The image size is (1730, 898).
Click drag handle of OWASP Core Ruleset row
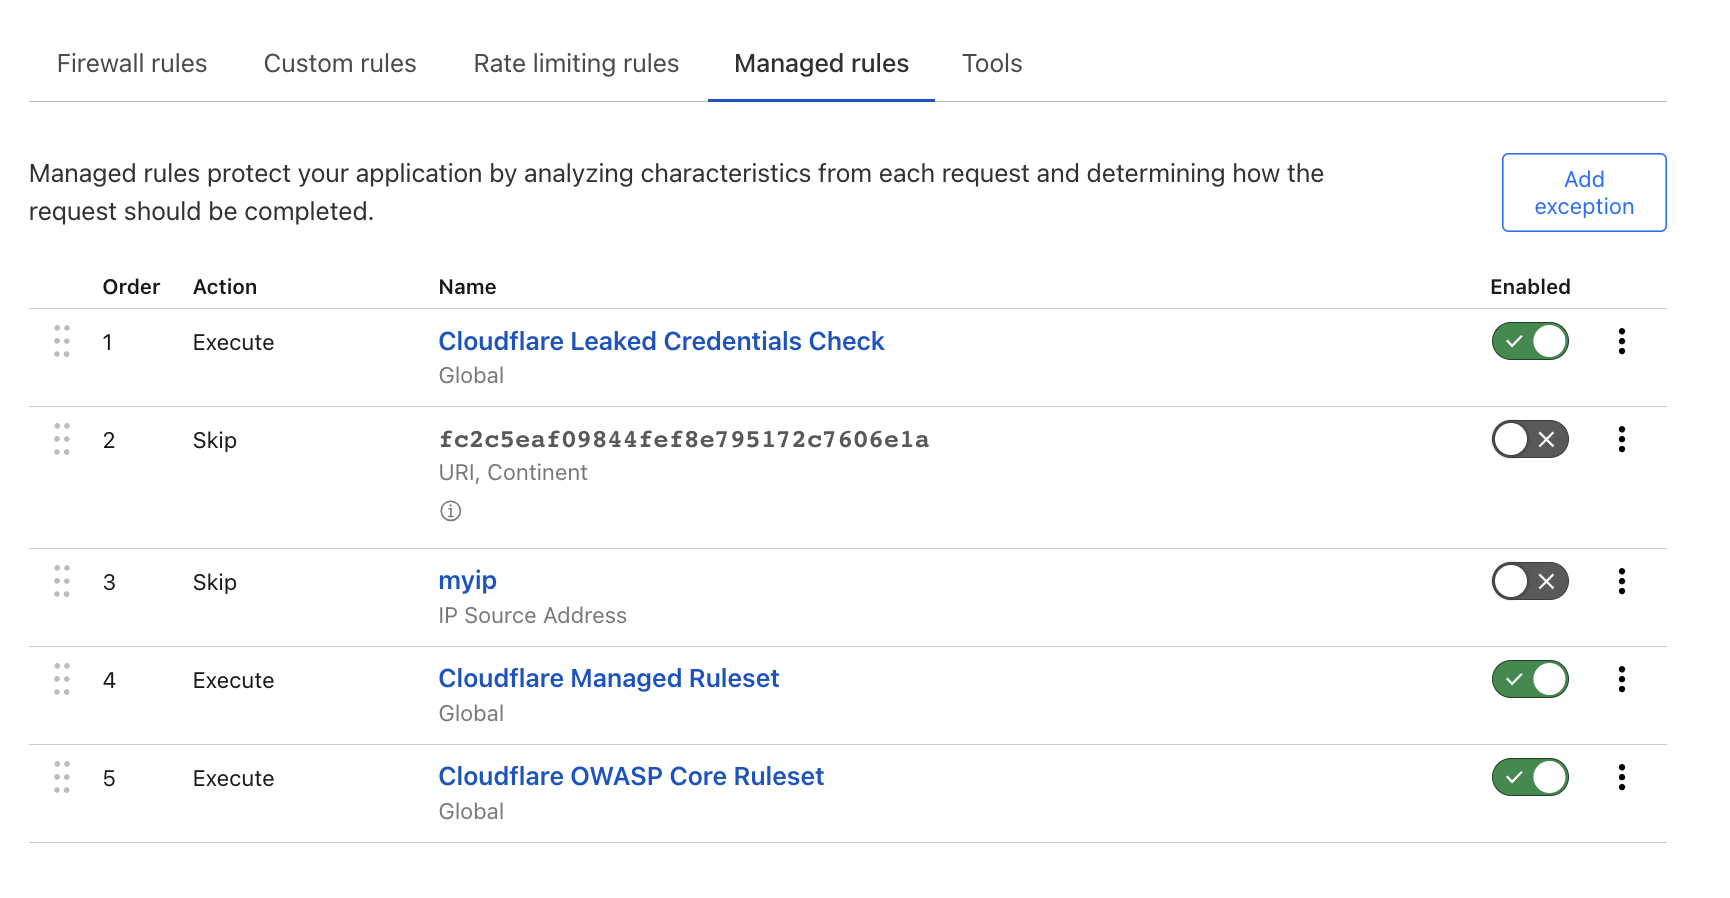pyautogui.click(x=62, y=777)
